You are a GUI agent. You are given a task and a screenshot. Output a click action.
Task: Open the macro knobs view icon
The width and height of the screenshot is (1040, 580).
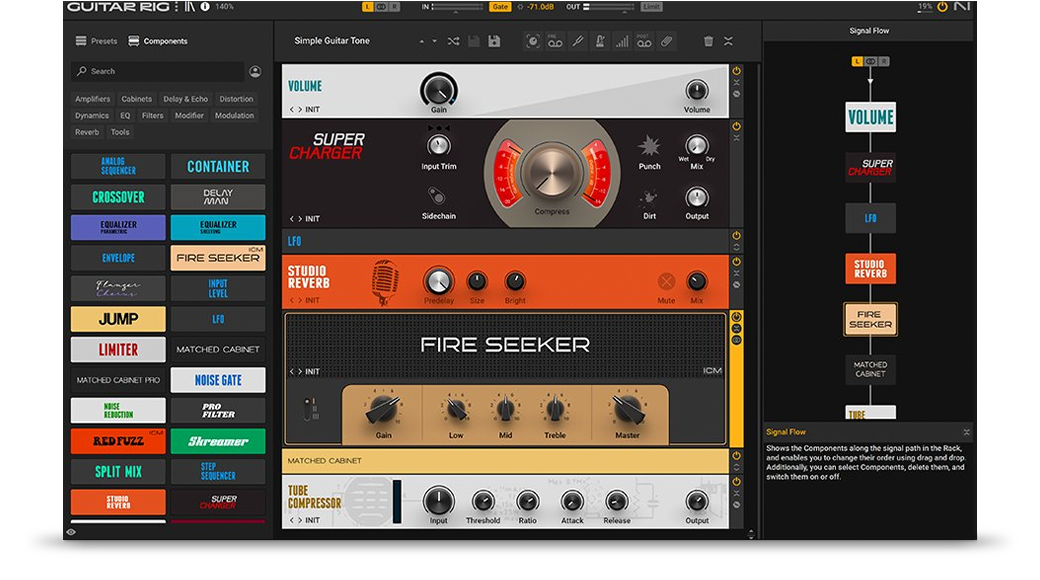pyautogui.click(x=533, y=41)
